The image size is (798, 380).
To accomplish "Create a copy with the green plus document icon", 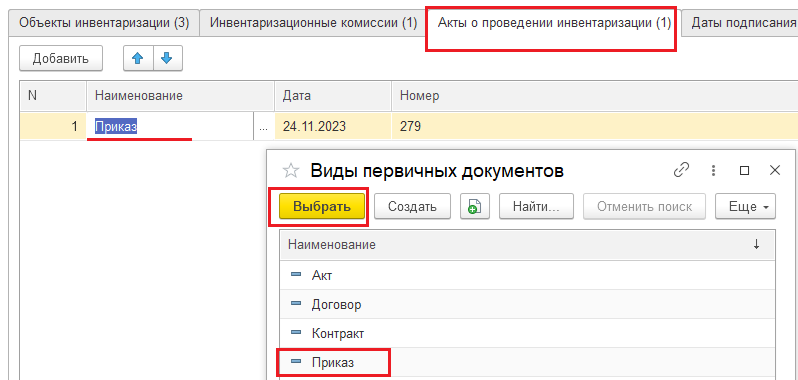I will [x=474, y=207].
